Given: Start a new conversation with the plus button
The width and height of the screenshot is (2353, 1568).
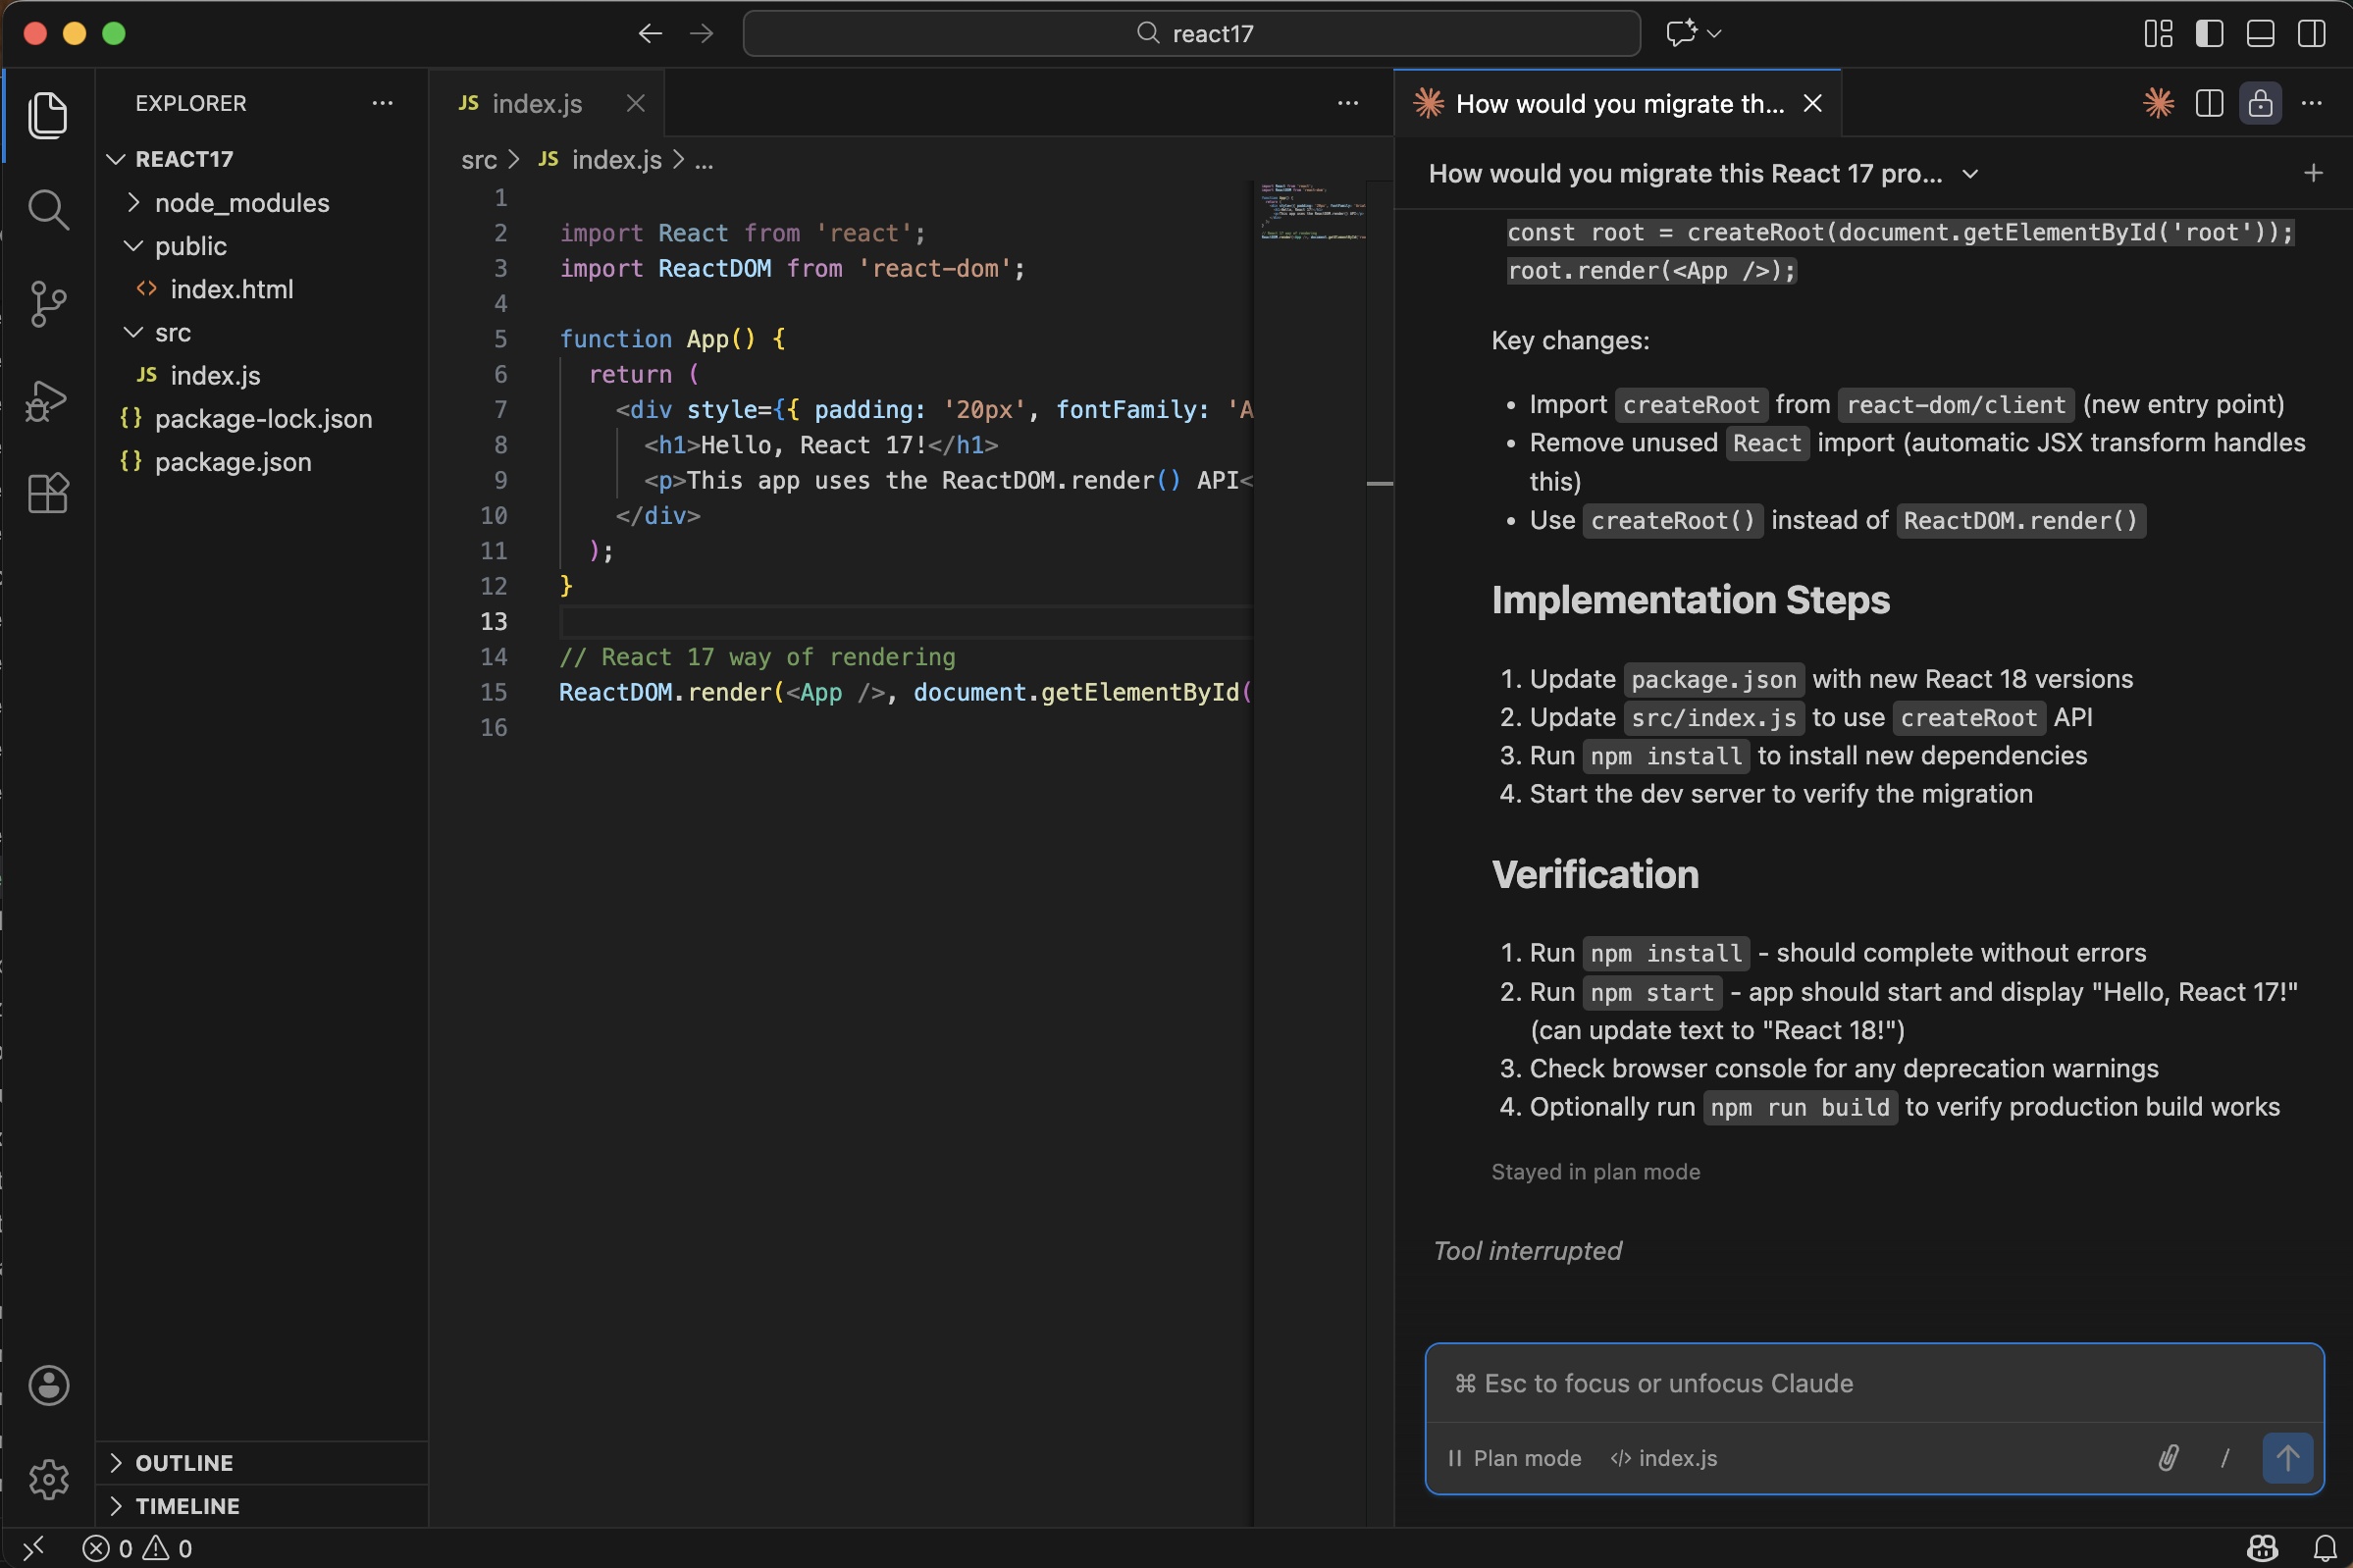Looking at the screenshot, I should coord(2313,173).
